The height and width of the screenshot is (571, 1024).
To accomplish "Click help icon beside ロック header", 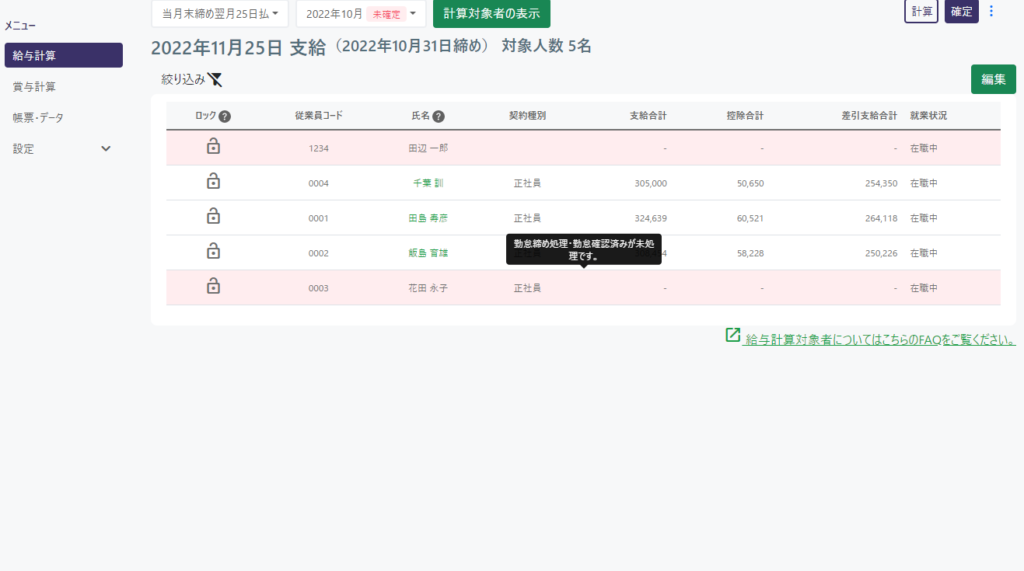I will tap(225, 116).
